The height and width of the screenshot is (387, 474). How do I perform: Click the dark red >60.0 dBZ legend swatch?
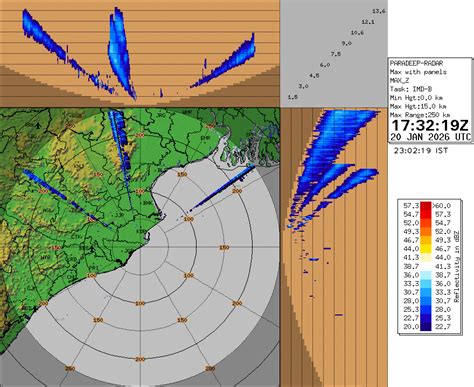click(426, 205)
